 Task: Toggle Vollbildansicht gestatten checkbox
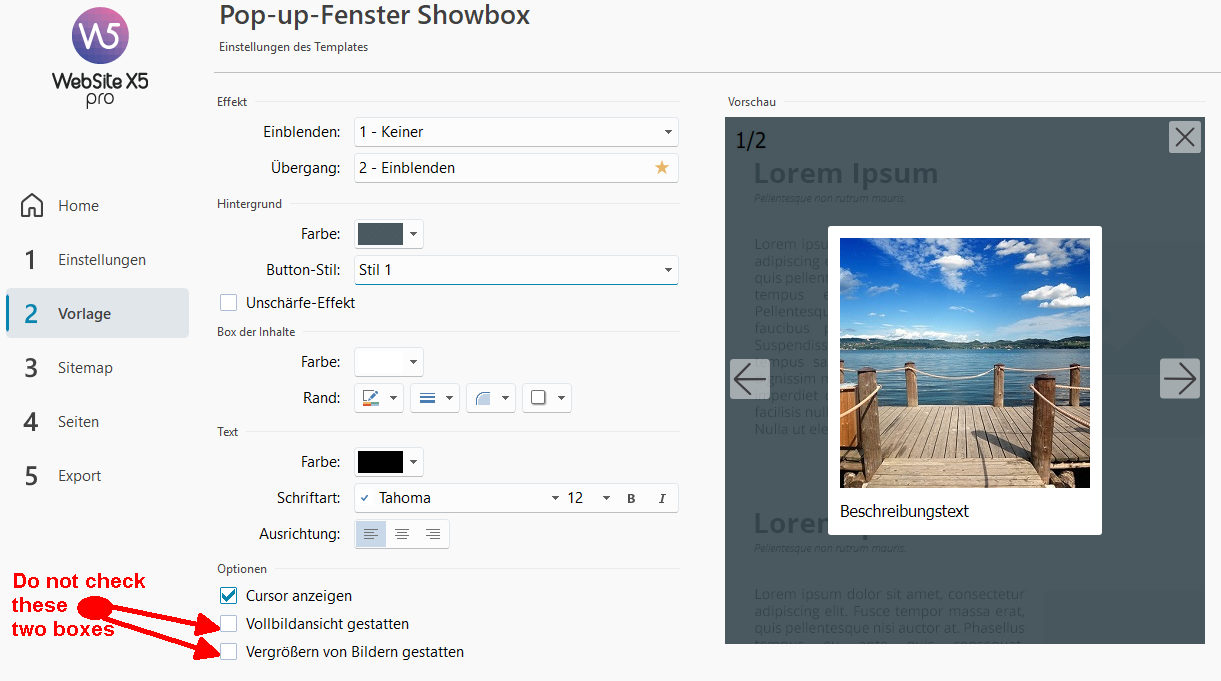pyautogui.click(x=229, y=624)
